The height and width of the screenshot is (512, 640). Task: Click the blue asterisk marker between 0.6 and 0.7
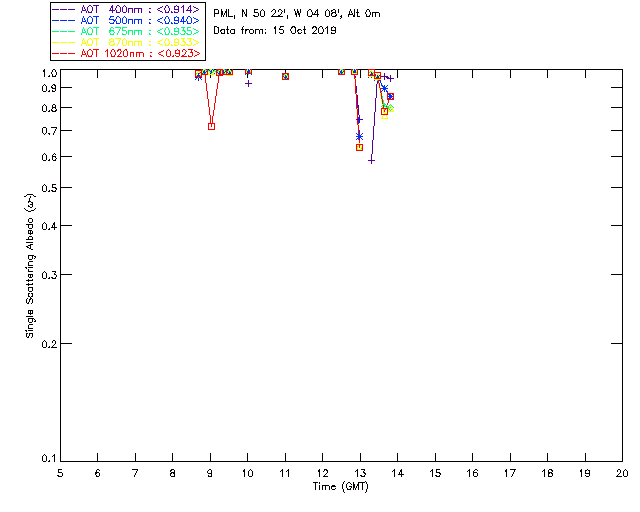(359, 136)
